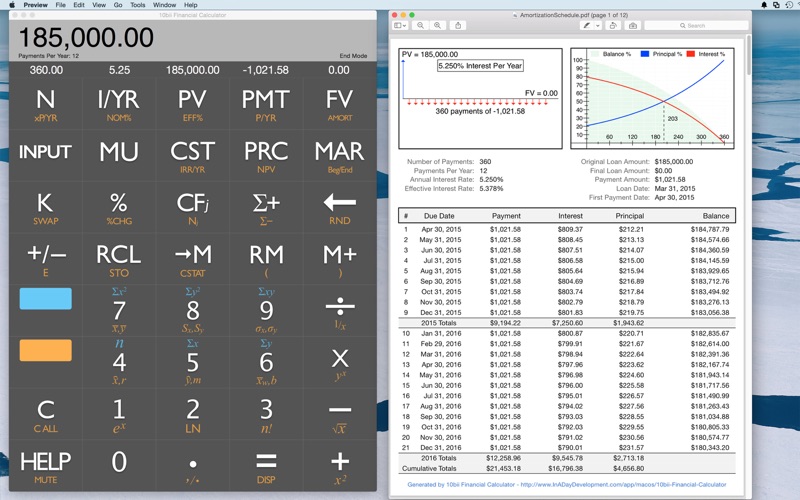Expand the highlight color dropdown arrow
The height and width of the screenshot is (500, 800).
pyautogui.click(x=598, y=26)
